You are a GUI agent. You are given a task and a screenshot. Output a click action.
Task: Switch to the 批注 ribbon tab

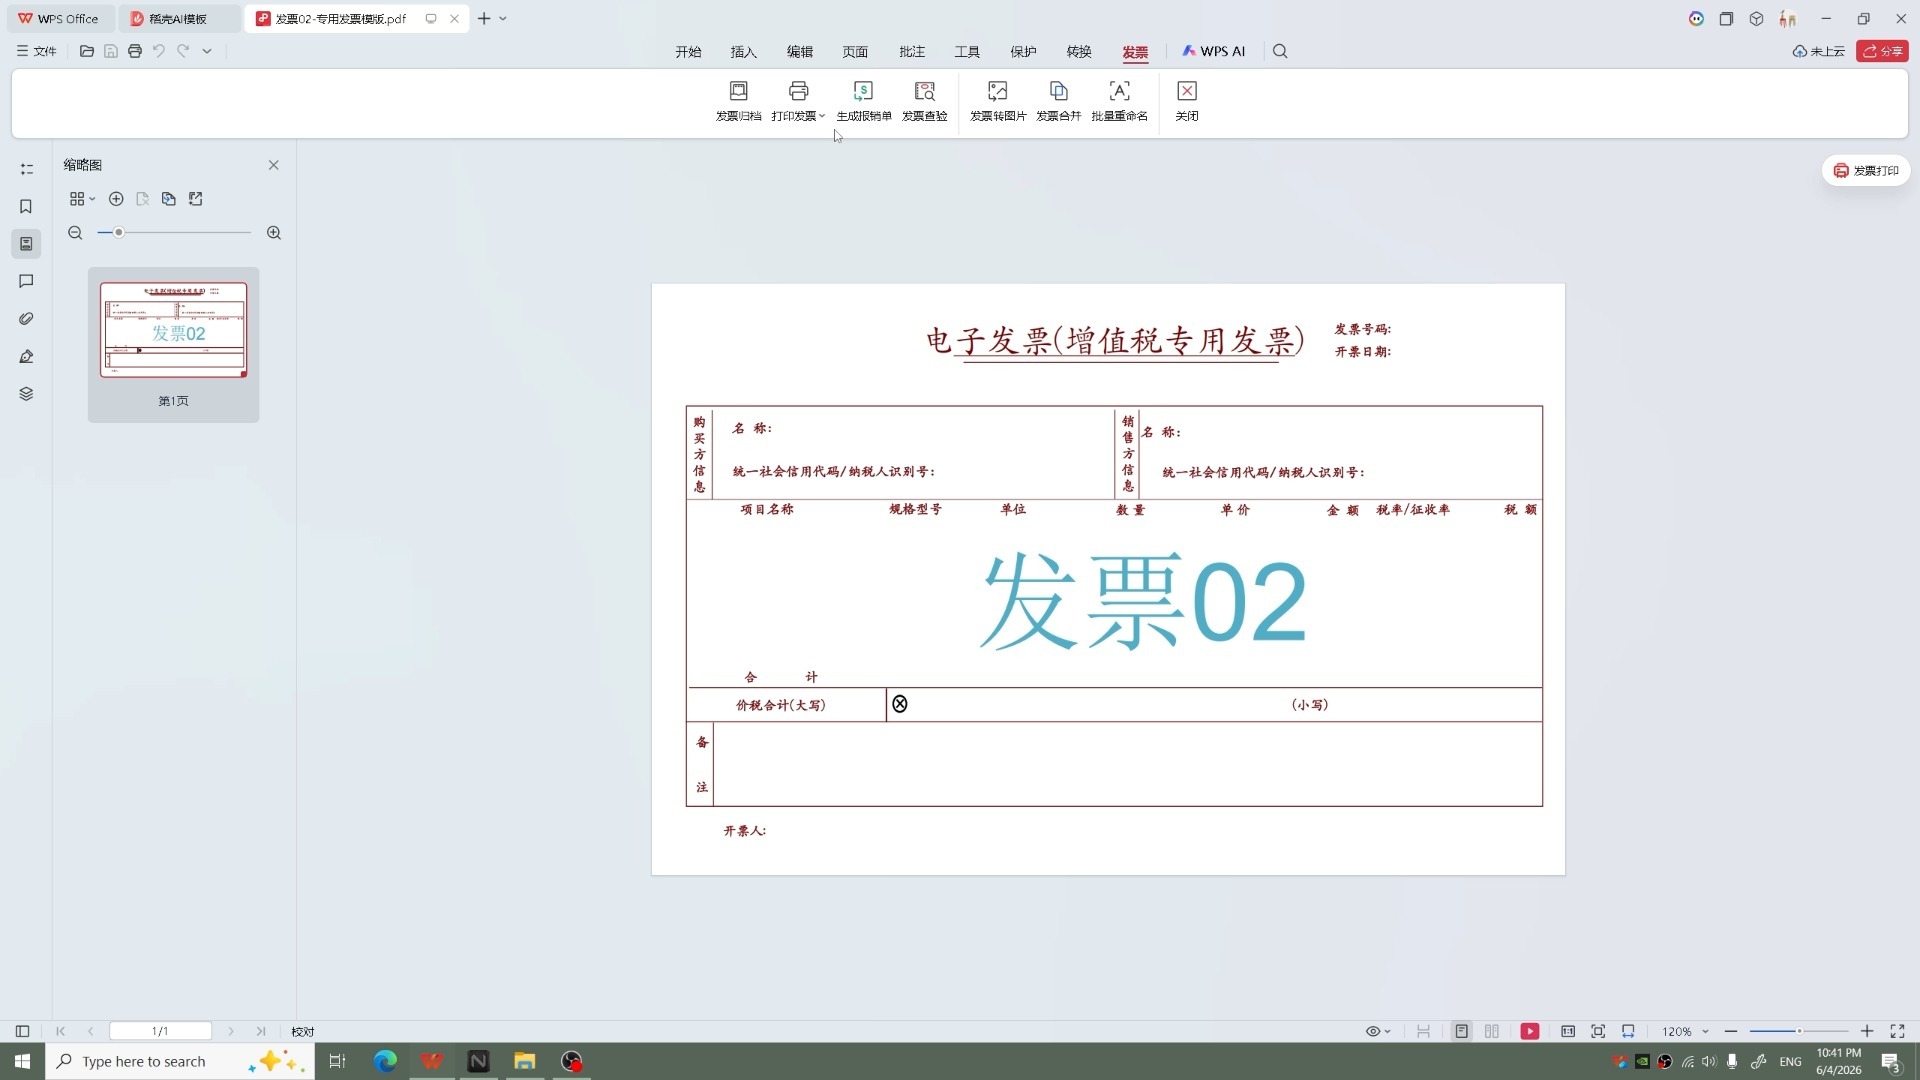(x=912, y=51)
